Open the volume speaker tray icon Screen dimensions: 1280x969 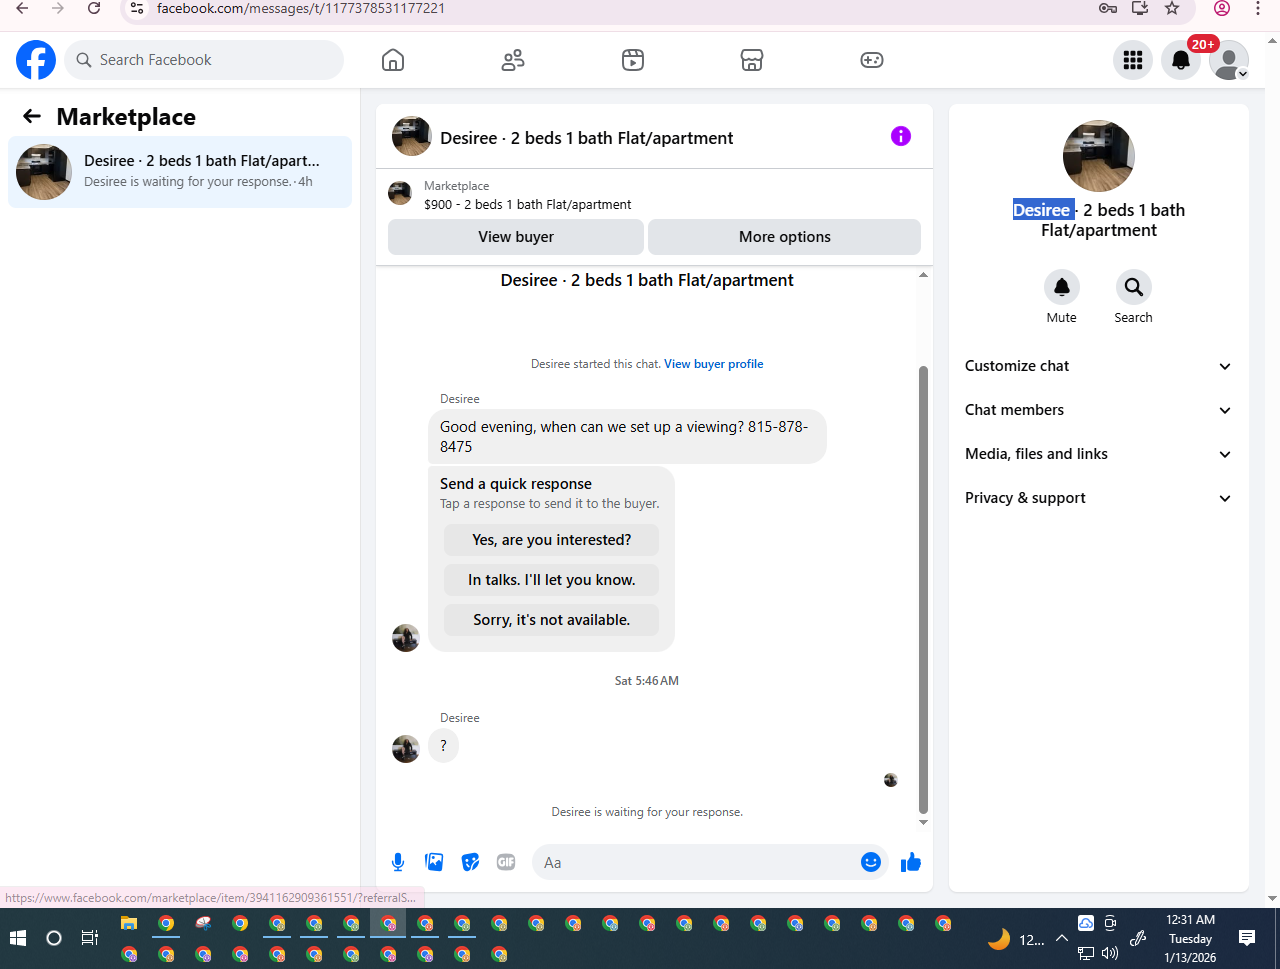1110,954
